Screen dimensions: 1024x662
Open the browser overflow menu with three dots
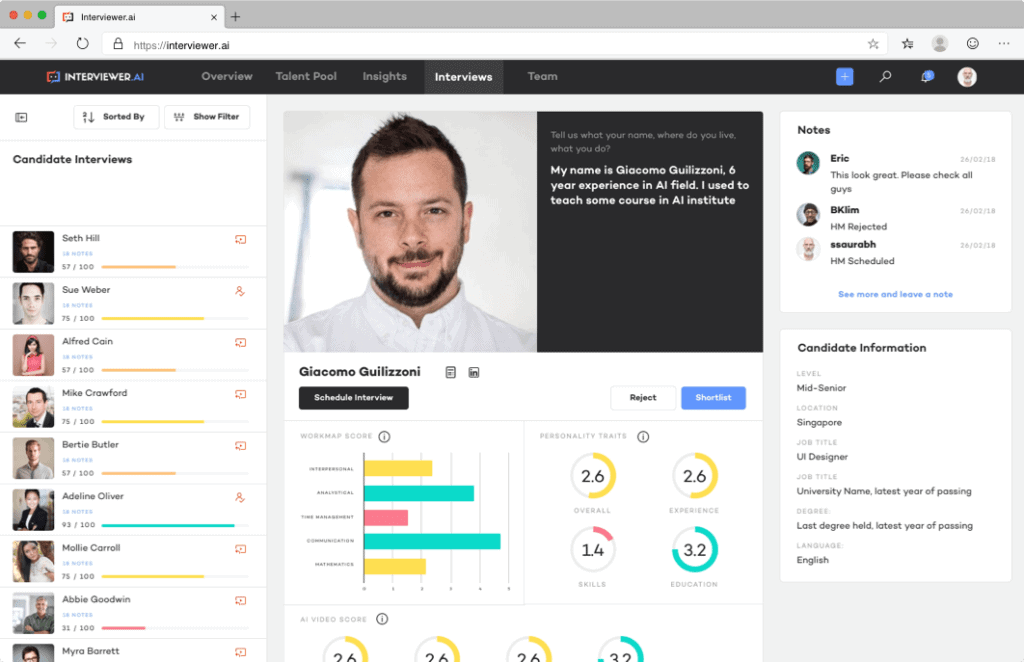tap(1003, 43)
